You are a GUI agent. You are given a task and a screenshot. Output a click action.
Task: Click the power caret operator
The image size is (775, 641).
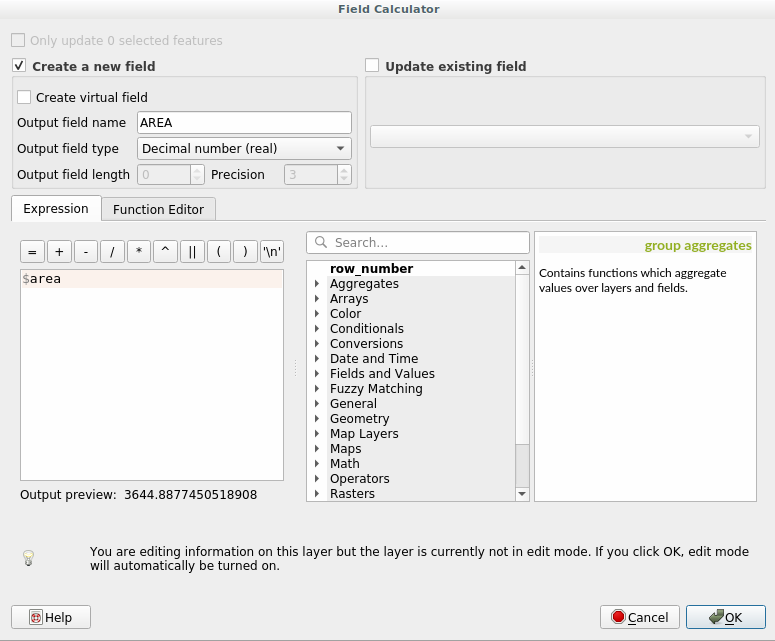[164, 252]
